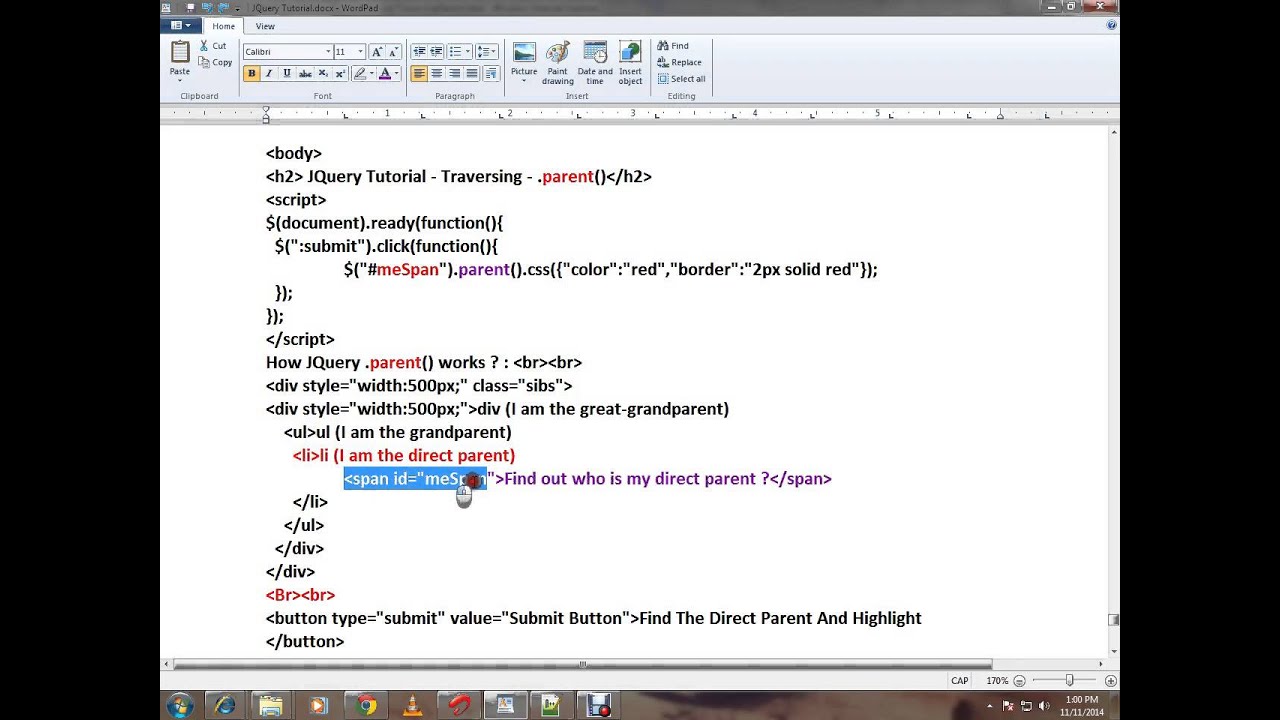Open volume control in system tray
This screenshot has width=1280, height=720.
pos(1046,706)
